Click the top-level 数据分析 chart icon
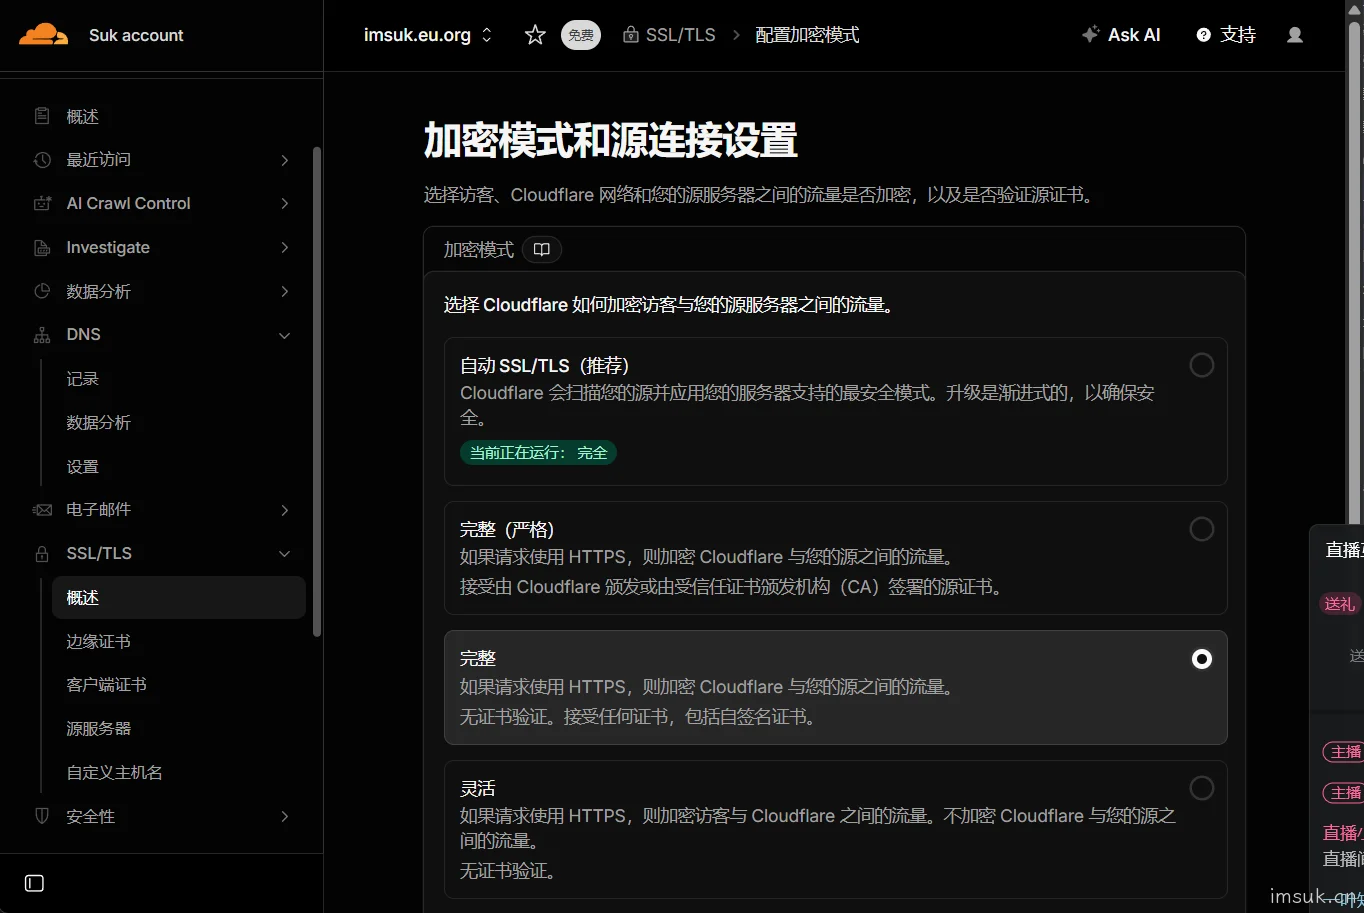Viewport: 1364px width, 913px height. pyautogui.click(x=42, y=291)
